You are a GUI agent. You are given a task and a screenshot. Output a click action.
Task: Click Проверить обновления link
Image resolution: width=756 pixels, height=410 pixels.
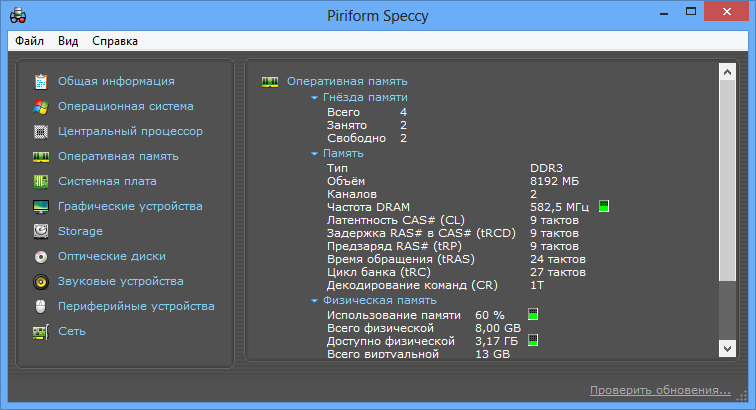(x=660, y=390)
